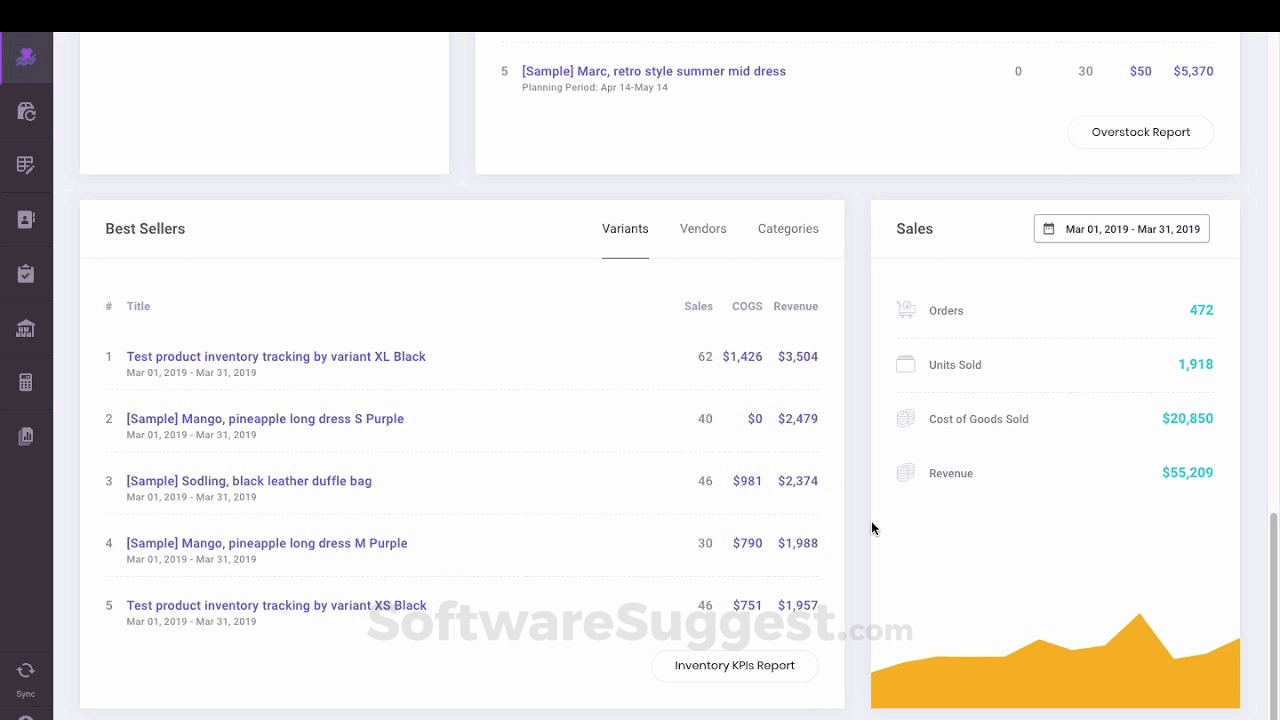Open the Dashboard from the sidebar

point(25,57)
